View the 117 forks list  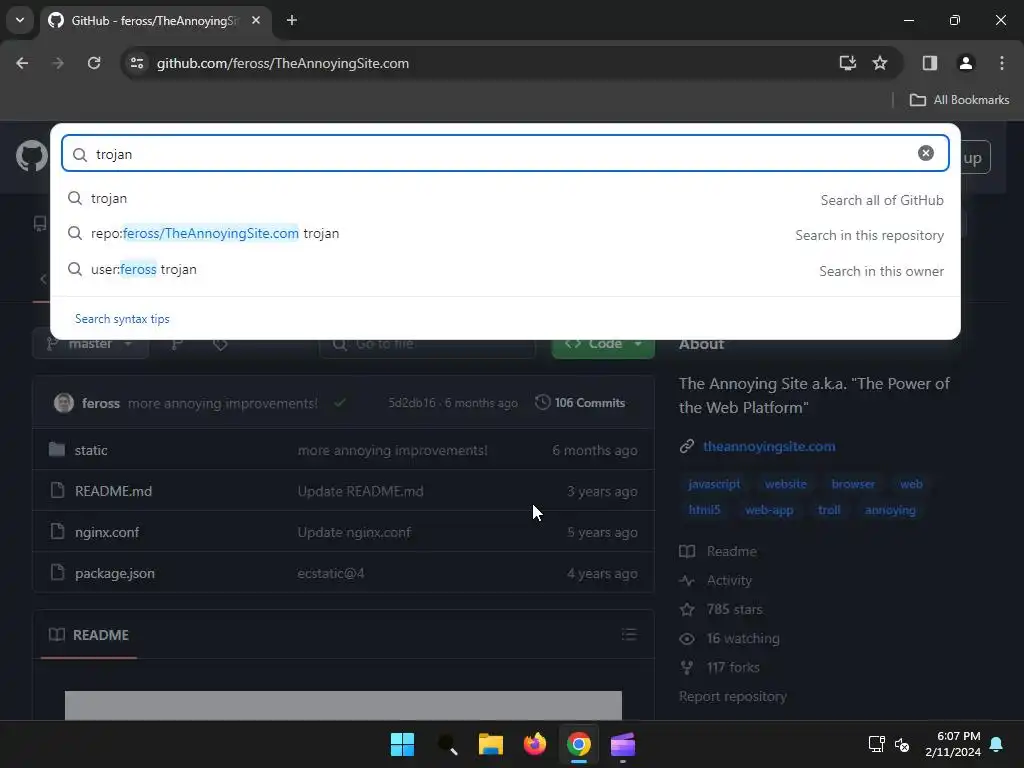click(720, 667)
